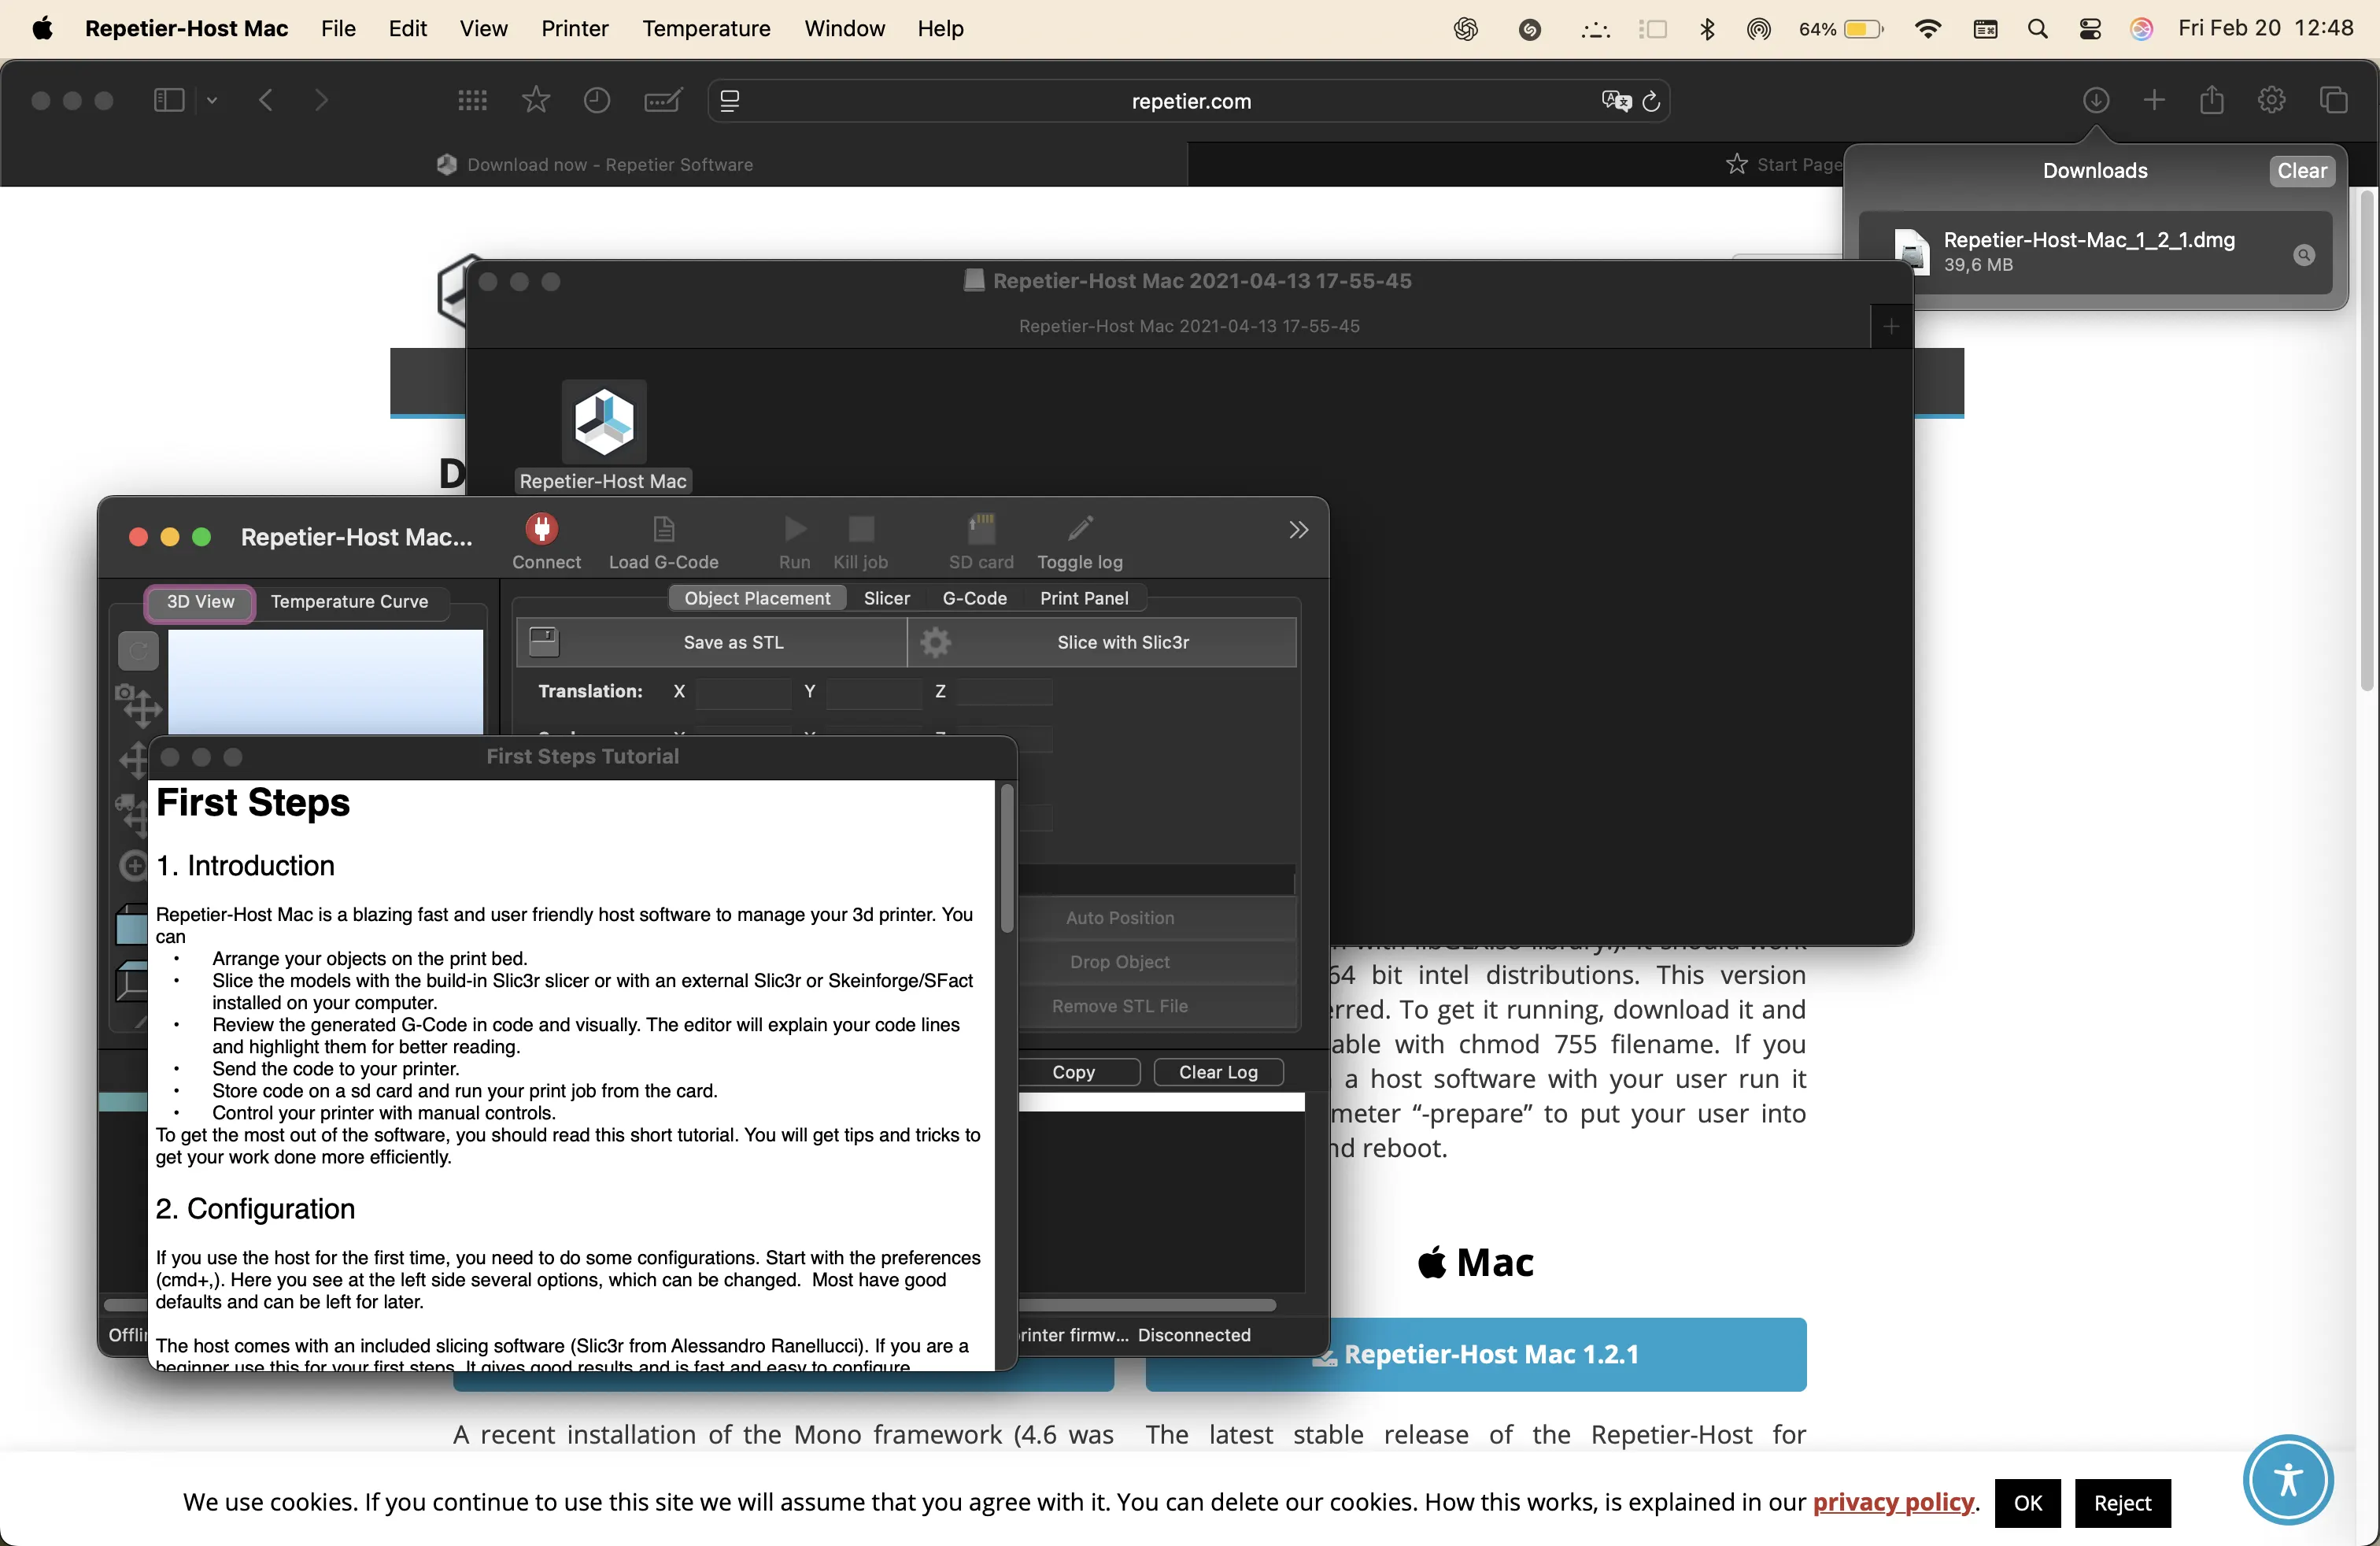The image size is (2380, 1546).
Task: Click the Run play icon
Action: [x=795, y=528]
